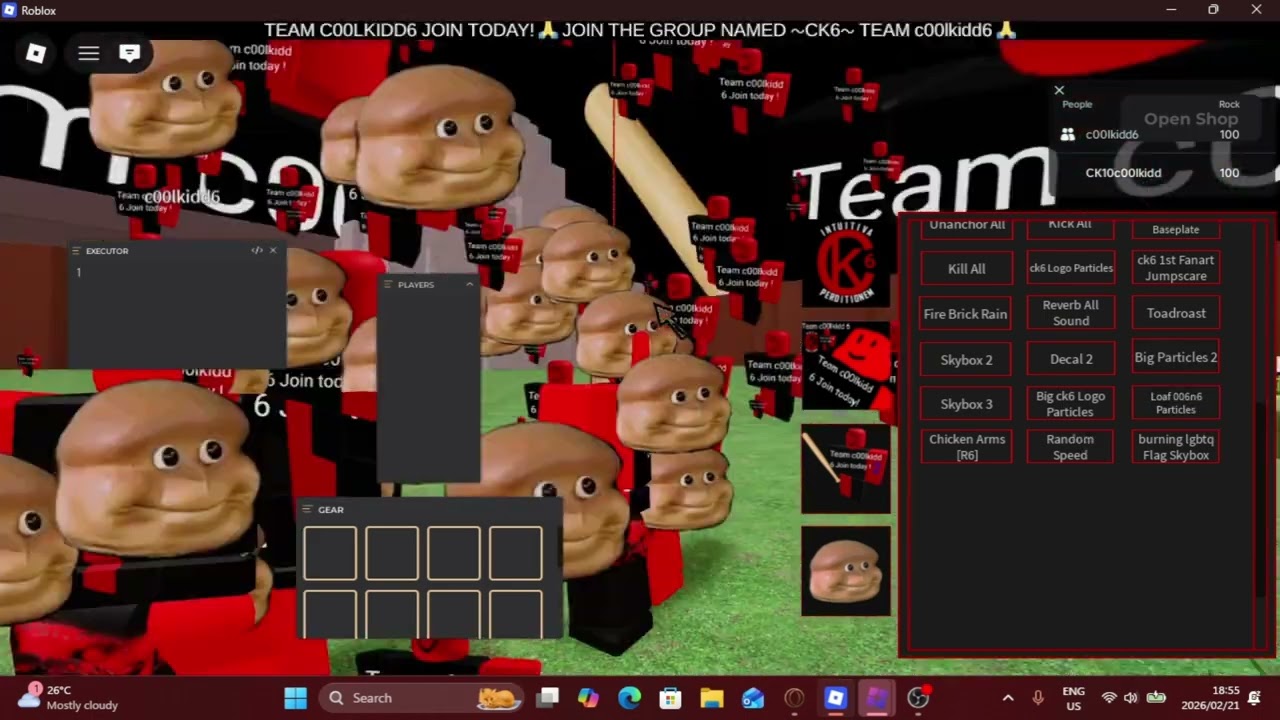Toggle the chat bubble icon
1280x720 pixels.
tap(129, 53)
